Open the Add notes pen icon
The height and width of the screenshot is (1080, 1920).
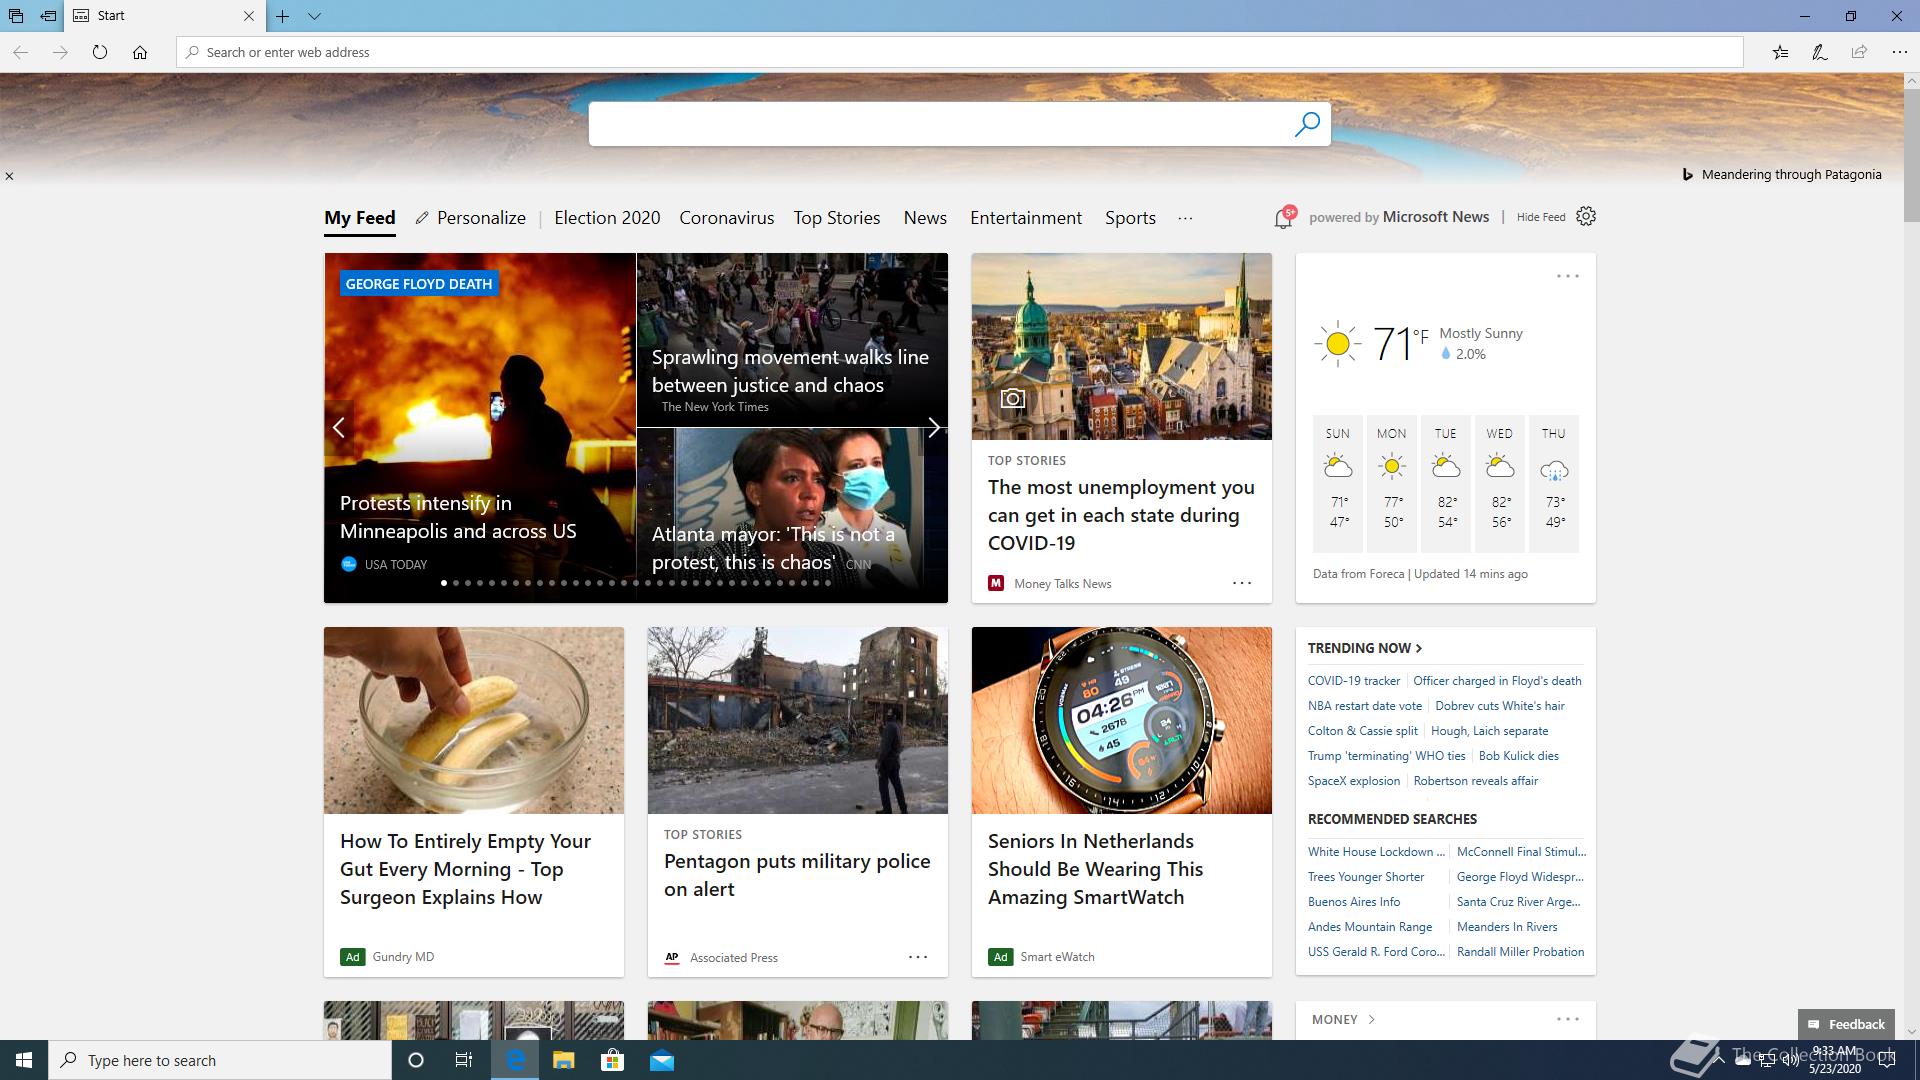[1820, 52]
